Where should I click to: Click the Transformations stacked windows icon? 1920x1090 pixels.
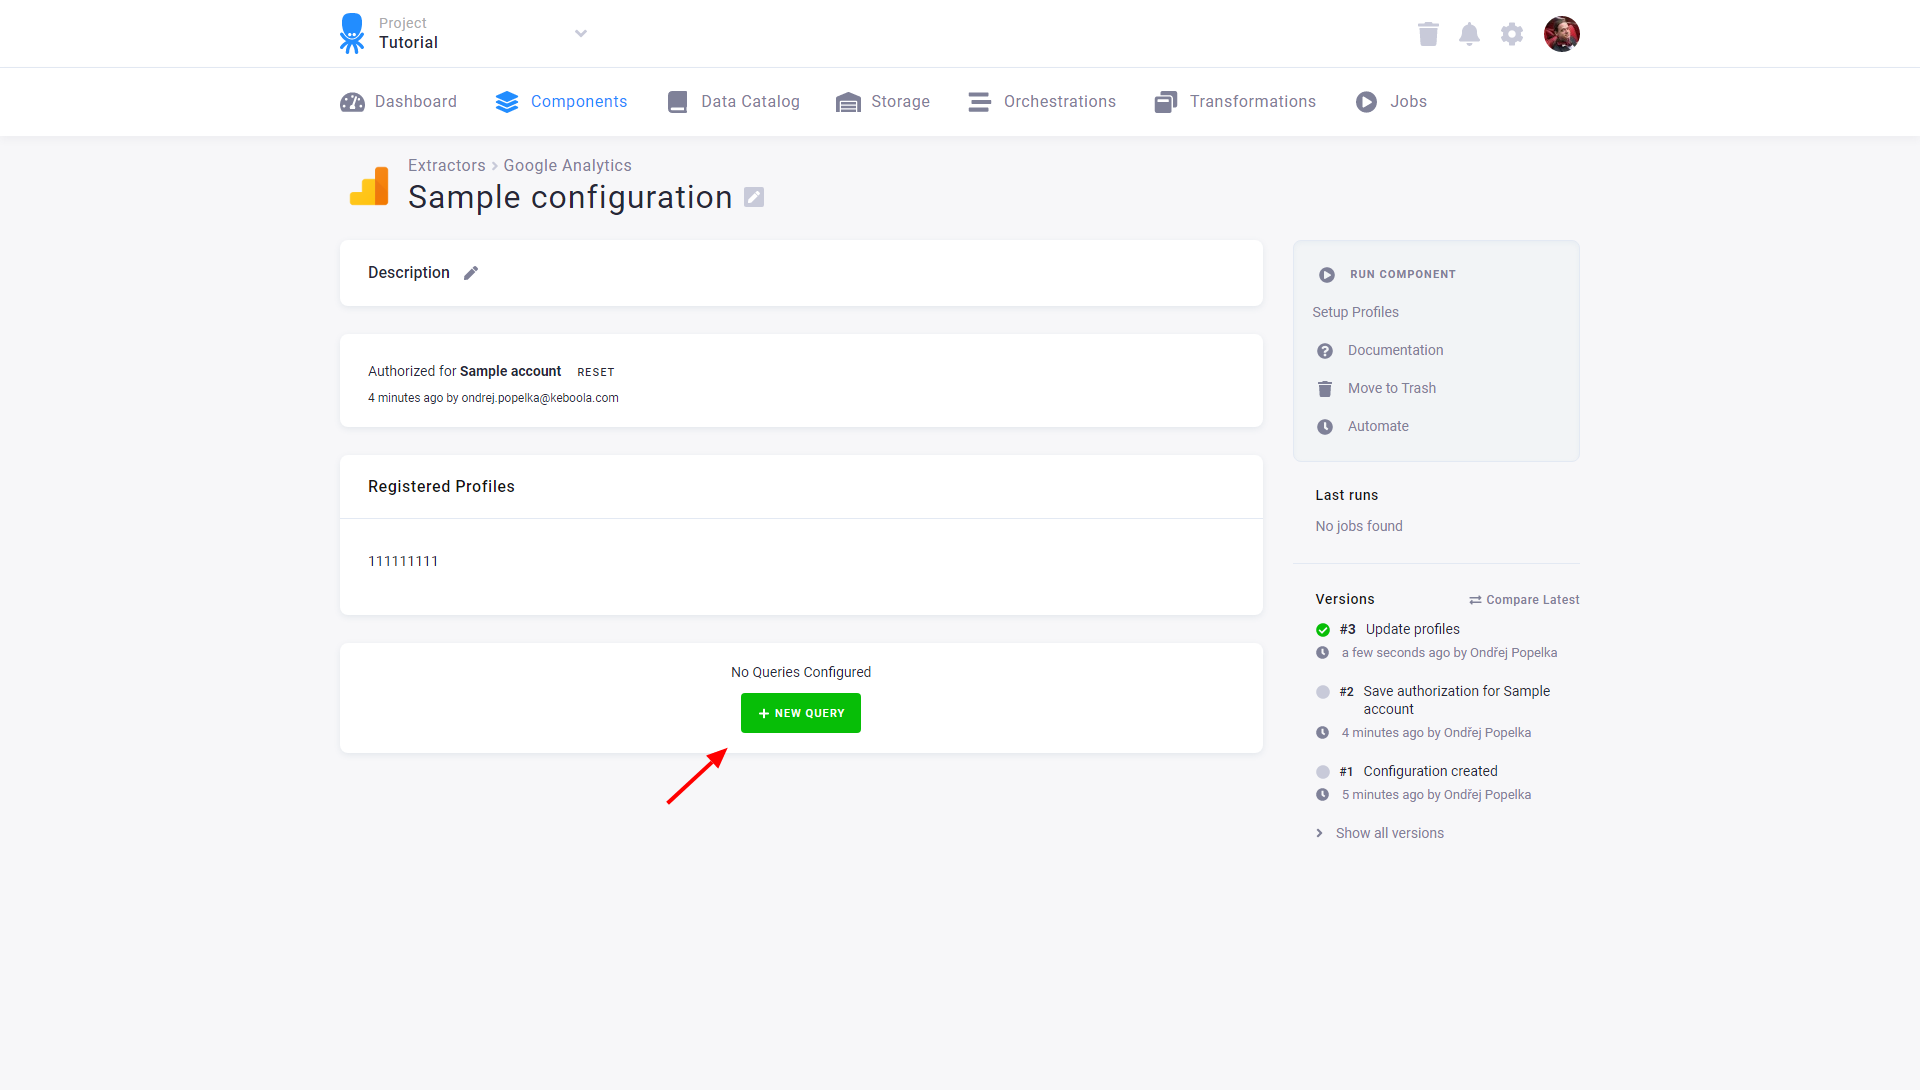[1165, 102]
